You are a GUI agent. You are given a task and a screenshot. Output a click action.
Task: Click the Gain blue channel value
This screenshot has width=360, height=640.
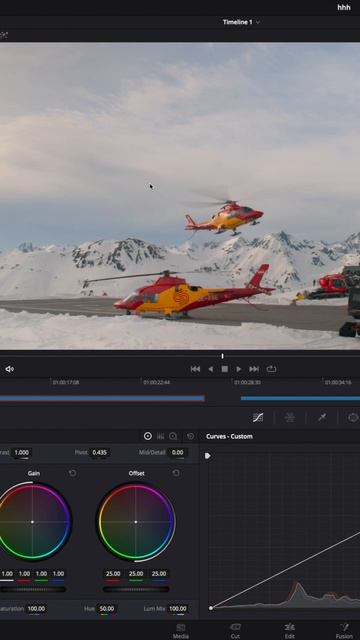coord(58,573)
